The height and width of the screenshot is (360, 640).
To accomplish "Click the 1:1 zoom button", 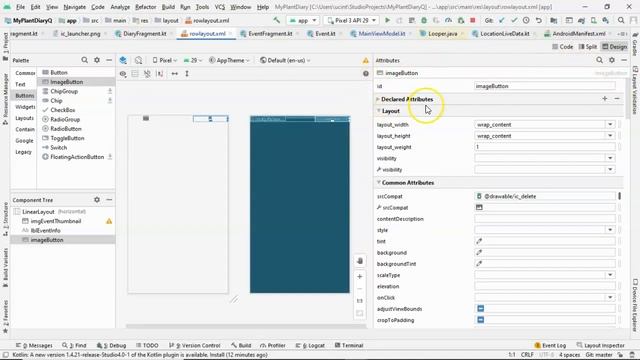I will [360, 301].
